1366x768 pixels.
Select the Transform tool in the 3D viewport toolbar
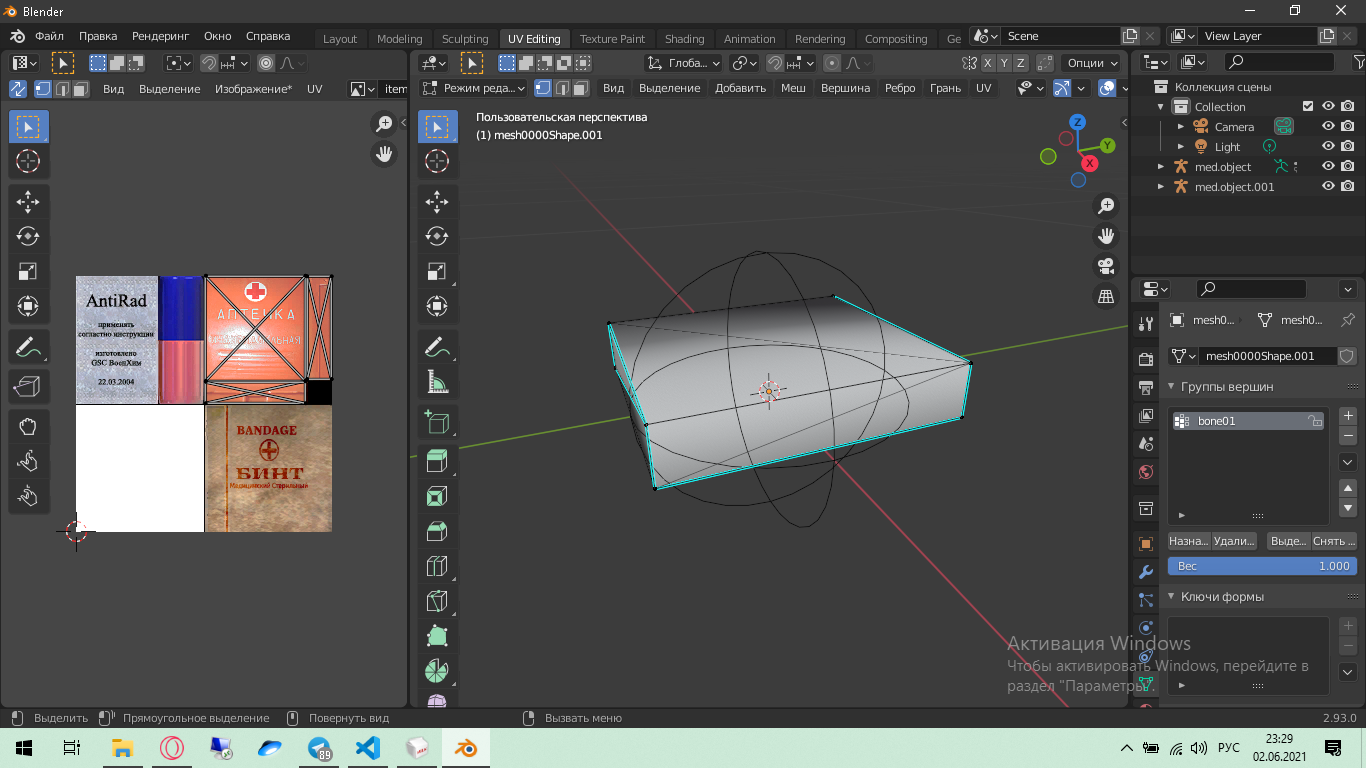[x=437, y=306]
